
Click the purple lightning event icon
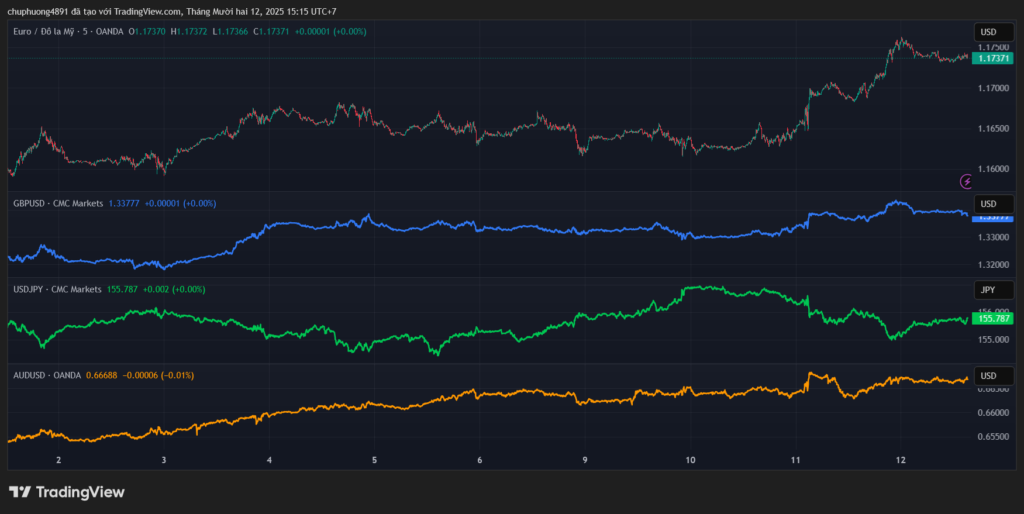[x=966, y=181]
